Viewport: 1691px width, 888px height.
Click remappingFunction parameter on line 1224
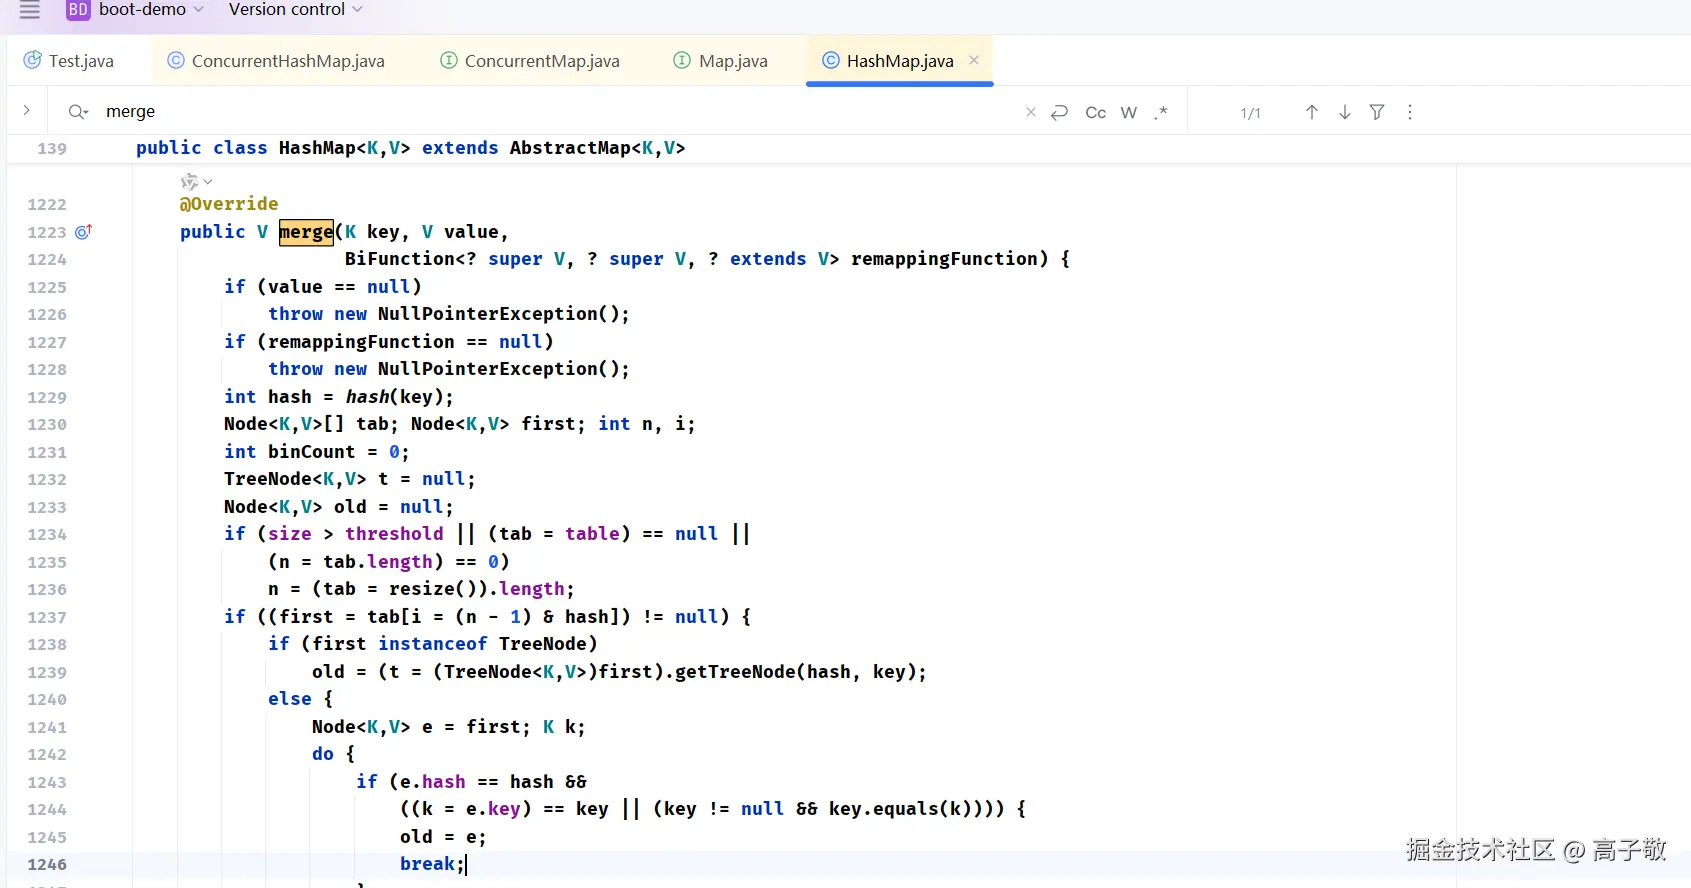944,259
